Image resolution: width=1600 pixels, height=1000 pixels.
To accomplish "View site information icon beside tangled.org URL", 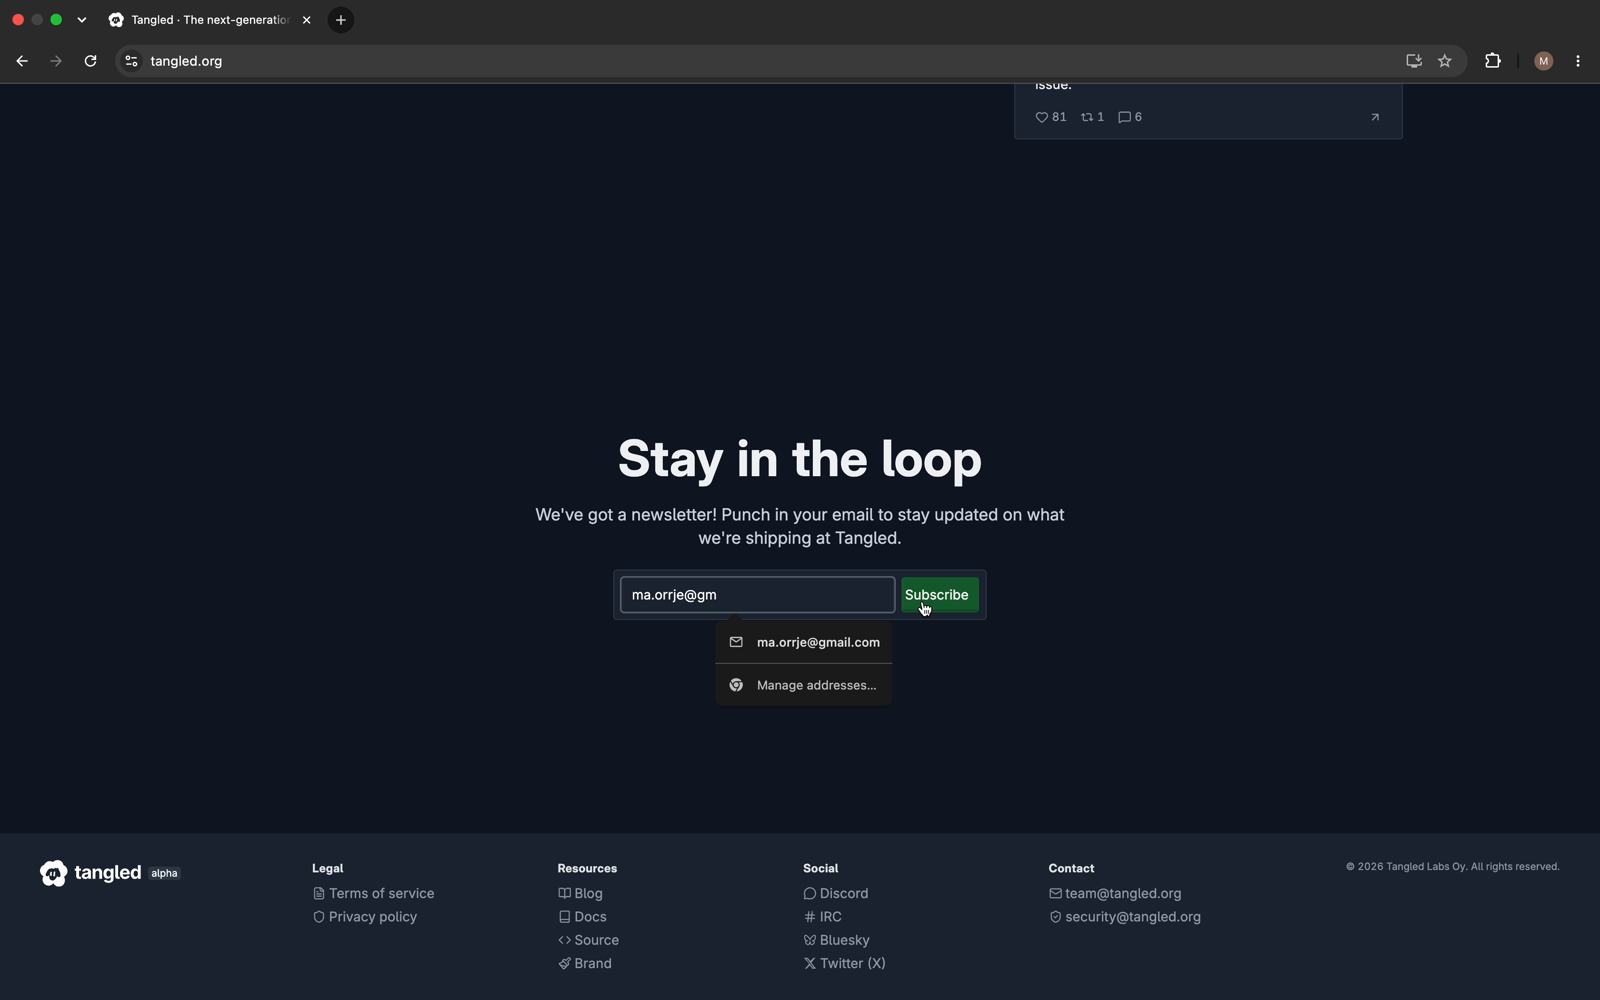I will (131, 61).
